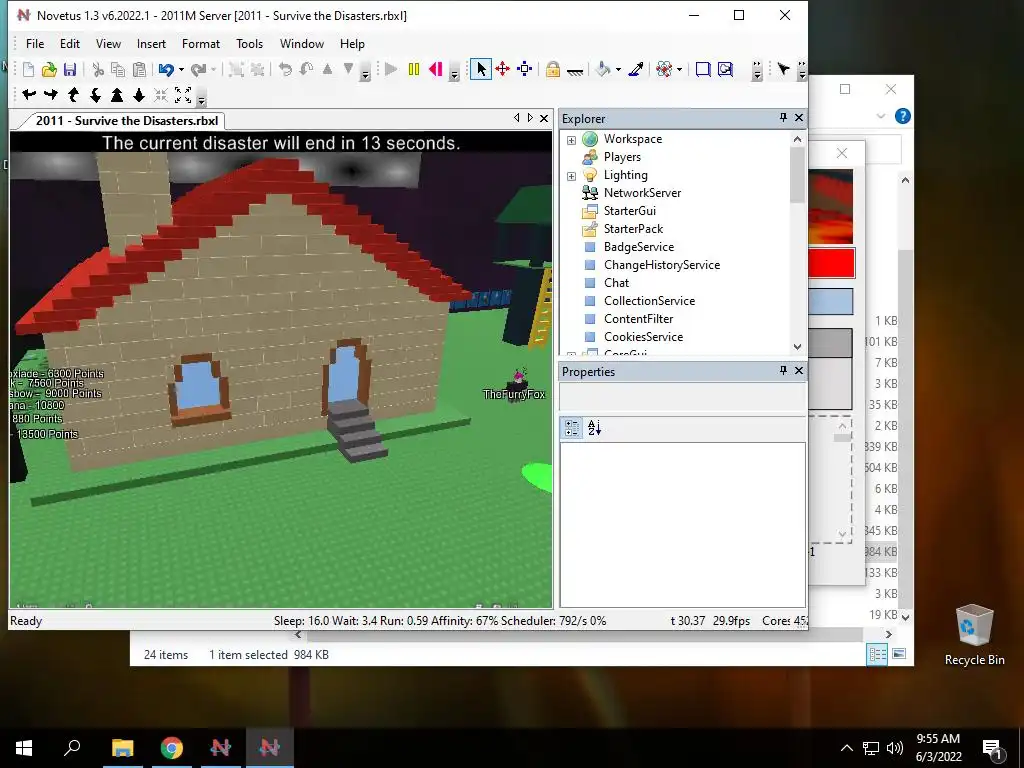
Task: Open File Explorer from taskbar
Action: 122,748
